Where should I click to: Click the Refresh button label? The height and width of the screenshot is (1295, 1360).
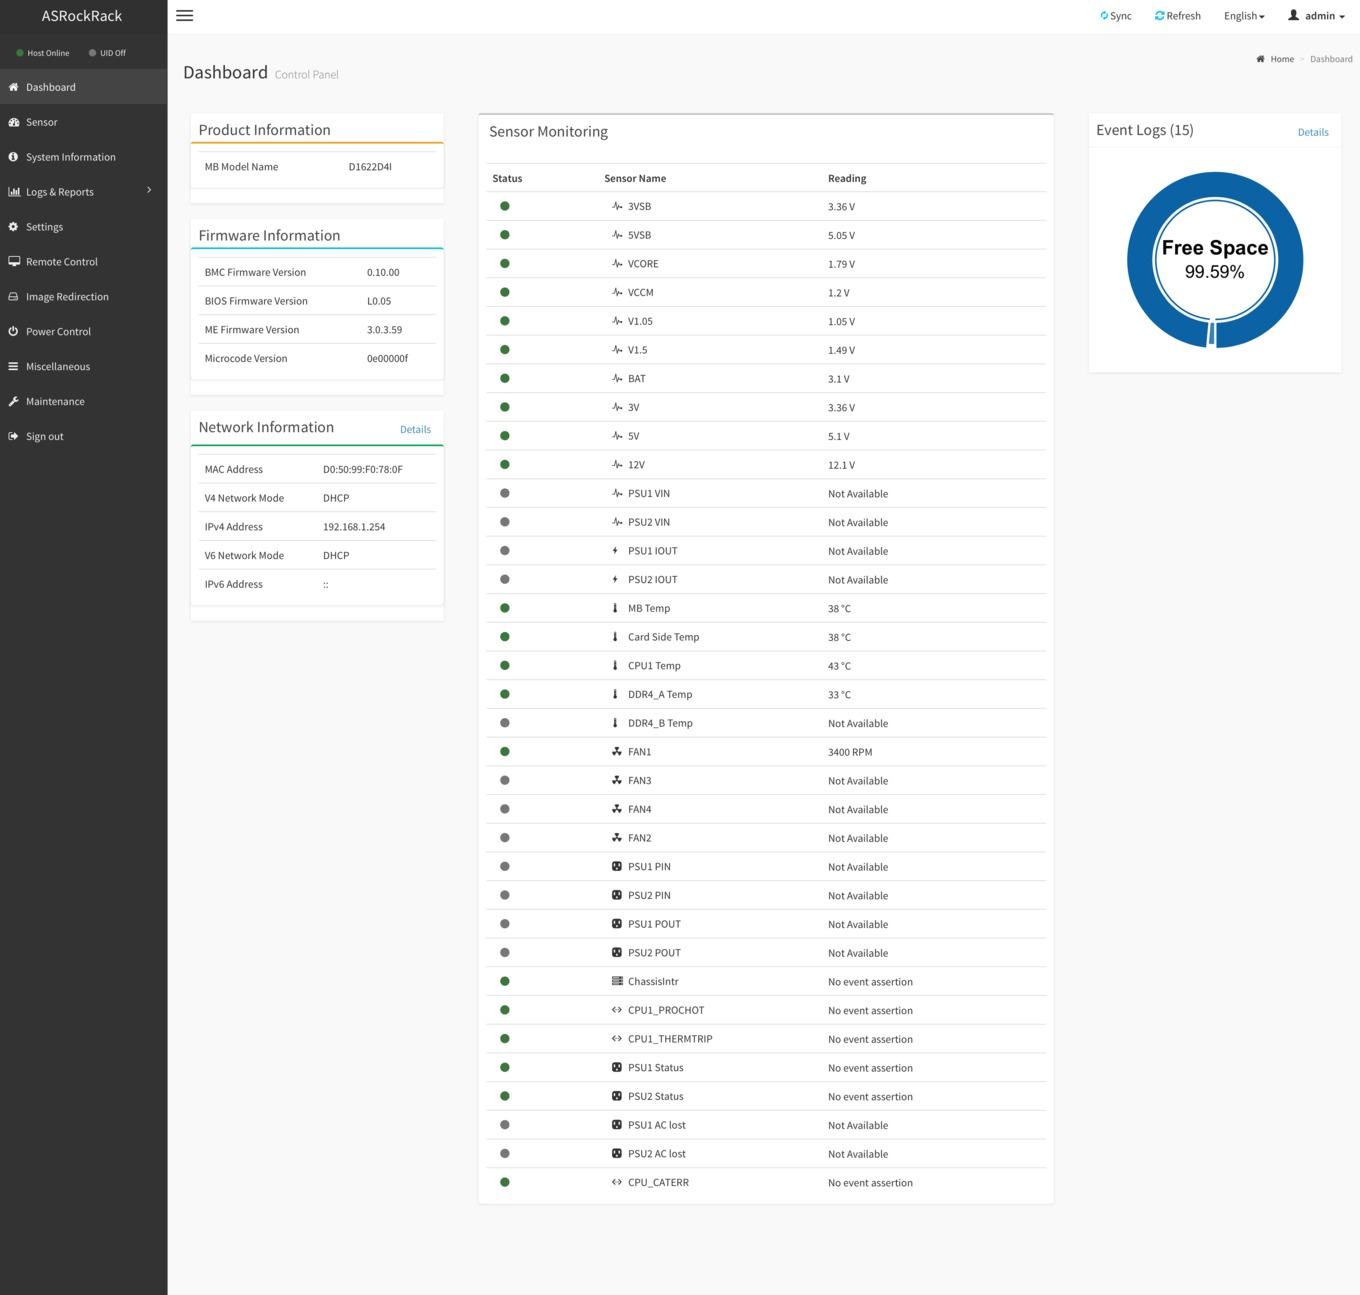tap(1184, 16)
